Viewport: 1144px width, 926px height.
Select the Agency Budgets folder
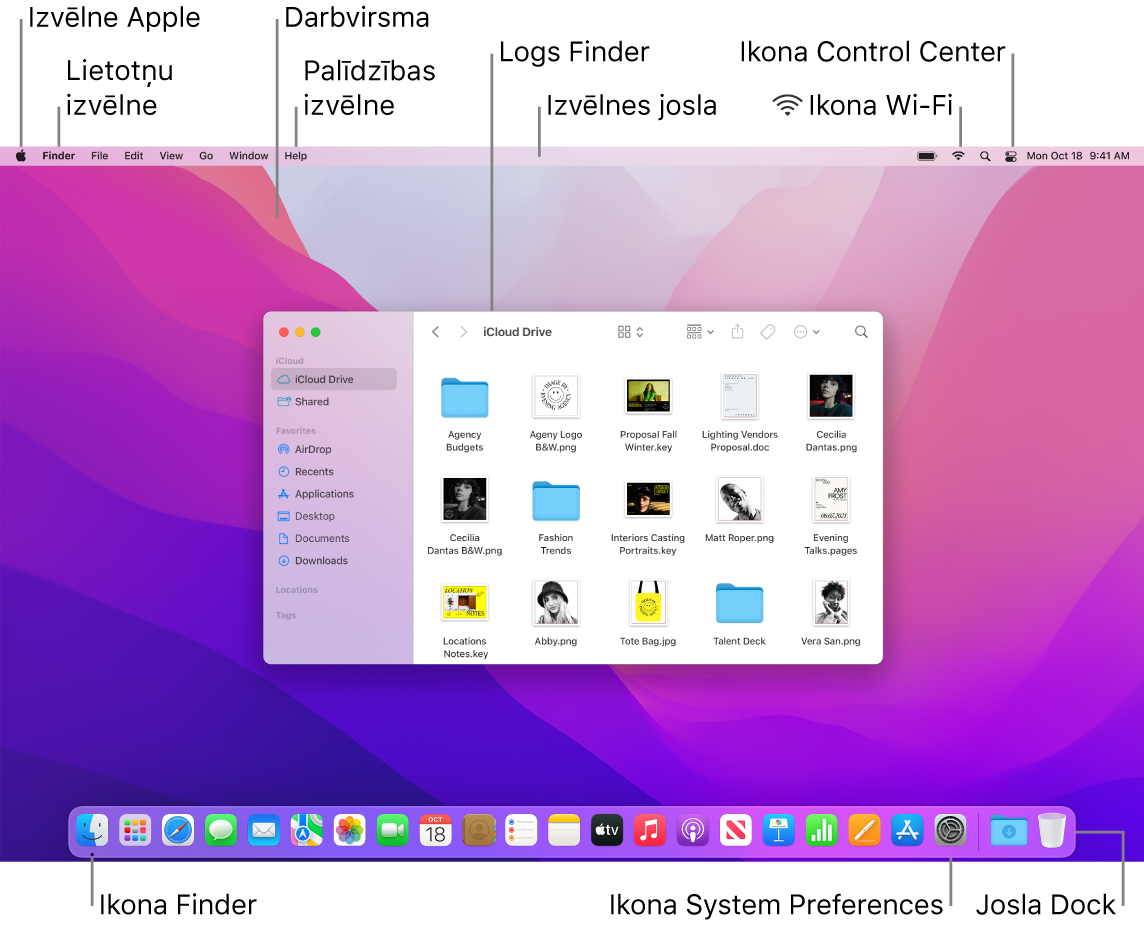(465, 414)
